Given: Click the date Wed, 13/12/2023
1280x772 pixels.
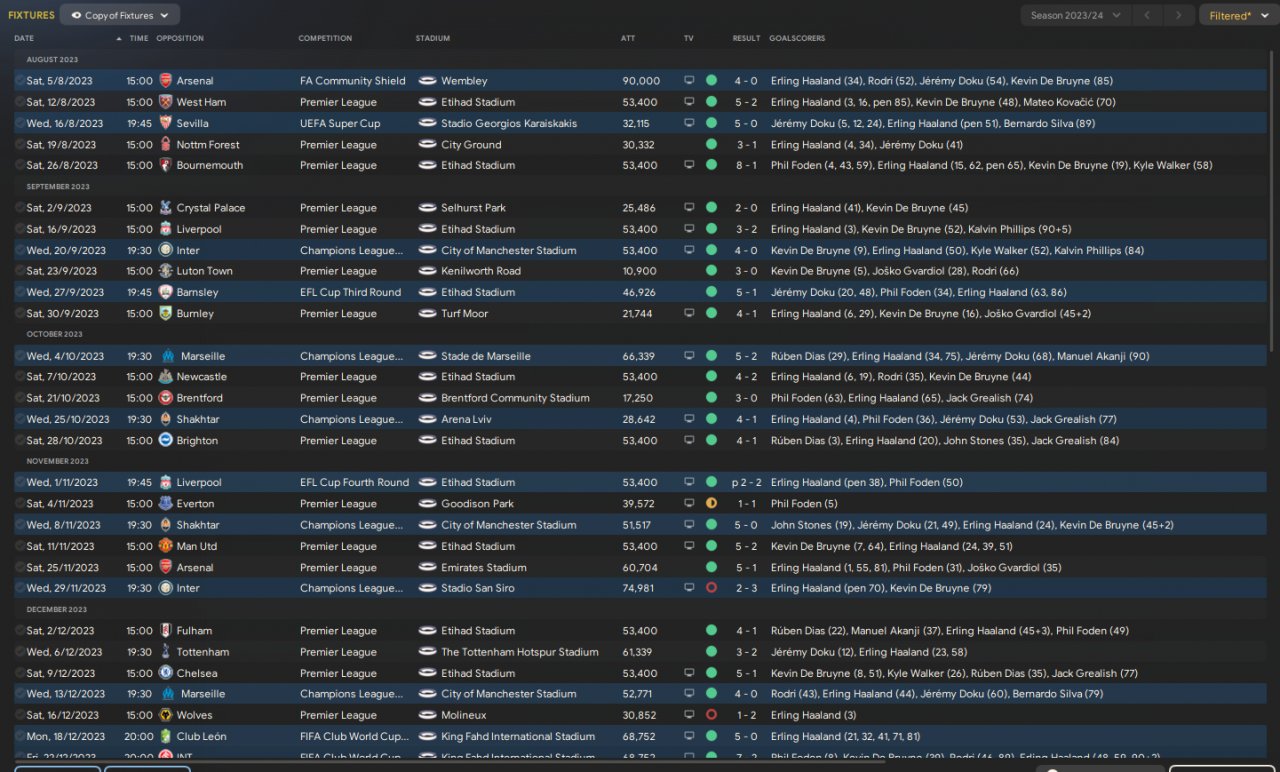Looking at the screenshot, I should [x=65, y=695].
